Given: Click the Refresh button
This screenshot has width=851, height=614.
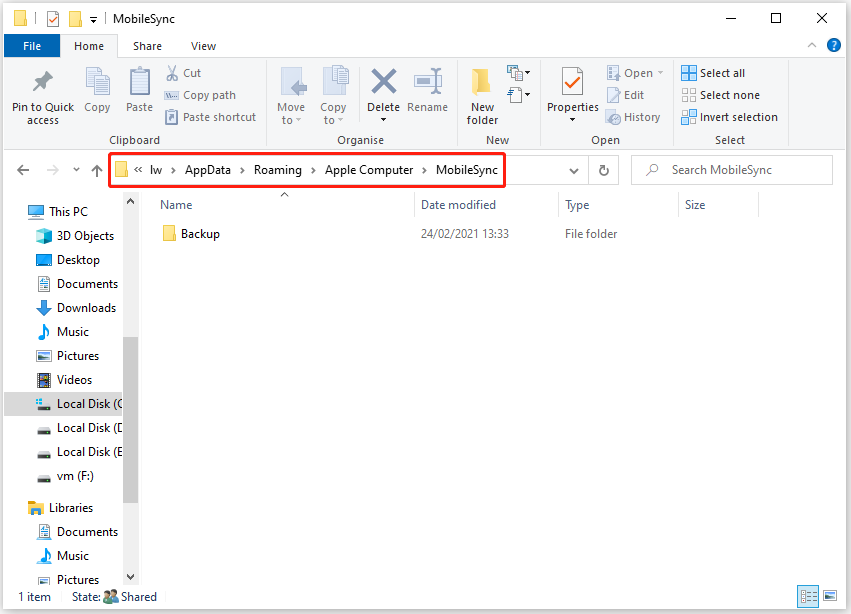Looking at the screenshot, I should (x=604, y=170).
